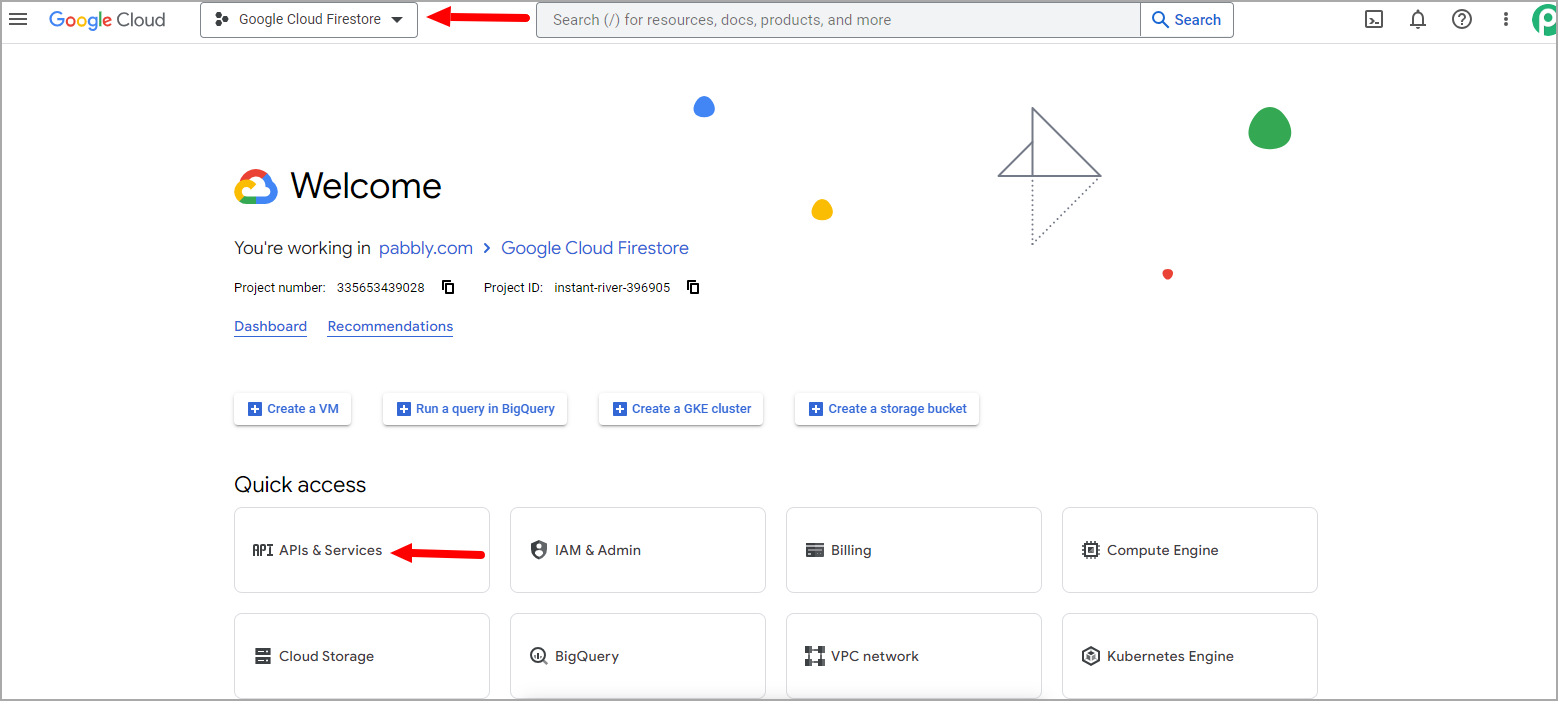Copy the project ID instant-river-396905
This screenshot has width=1558, height=701.
click(693, 287)
